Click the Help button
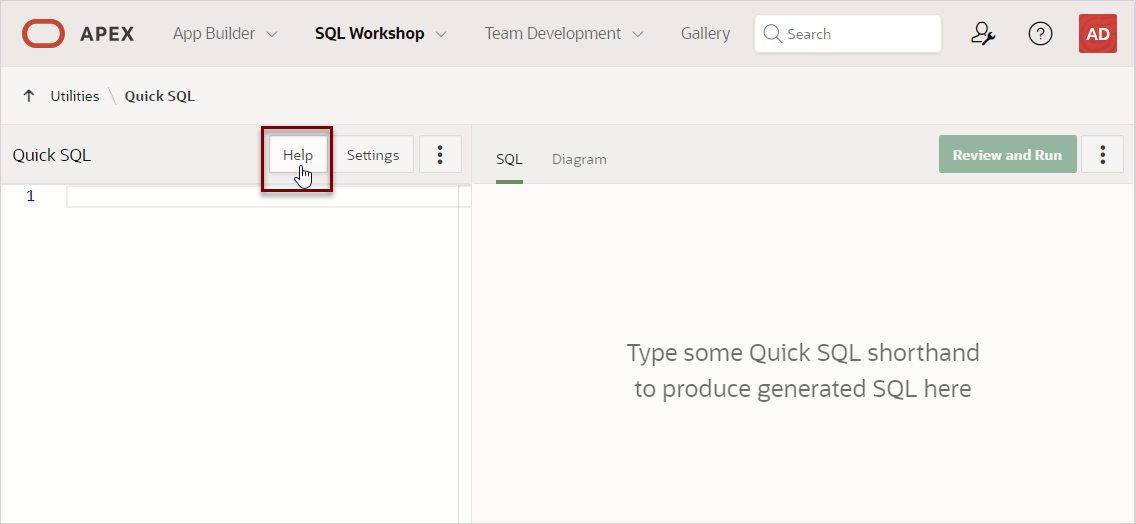1136x524 pixels. [x=298, y=154]
